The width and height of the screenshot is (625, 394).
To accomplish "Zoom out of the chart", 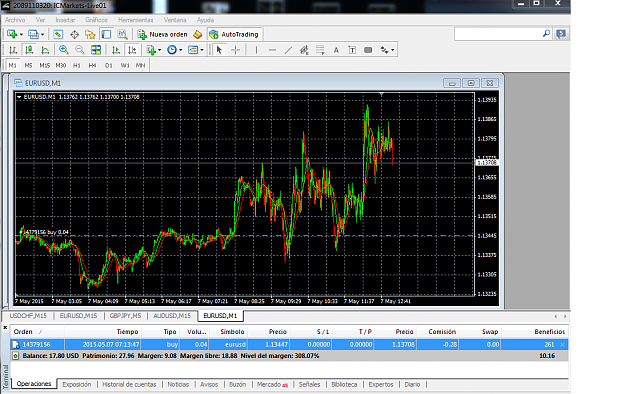I will 80,50.
